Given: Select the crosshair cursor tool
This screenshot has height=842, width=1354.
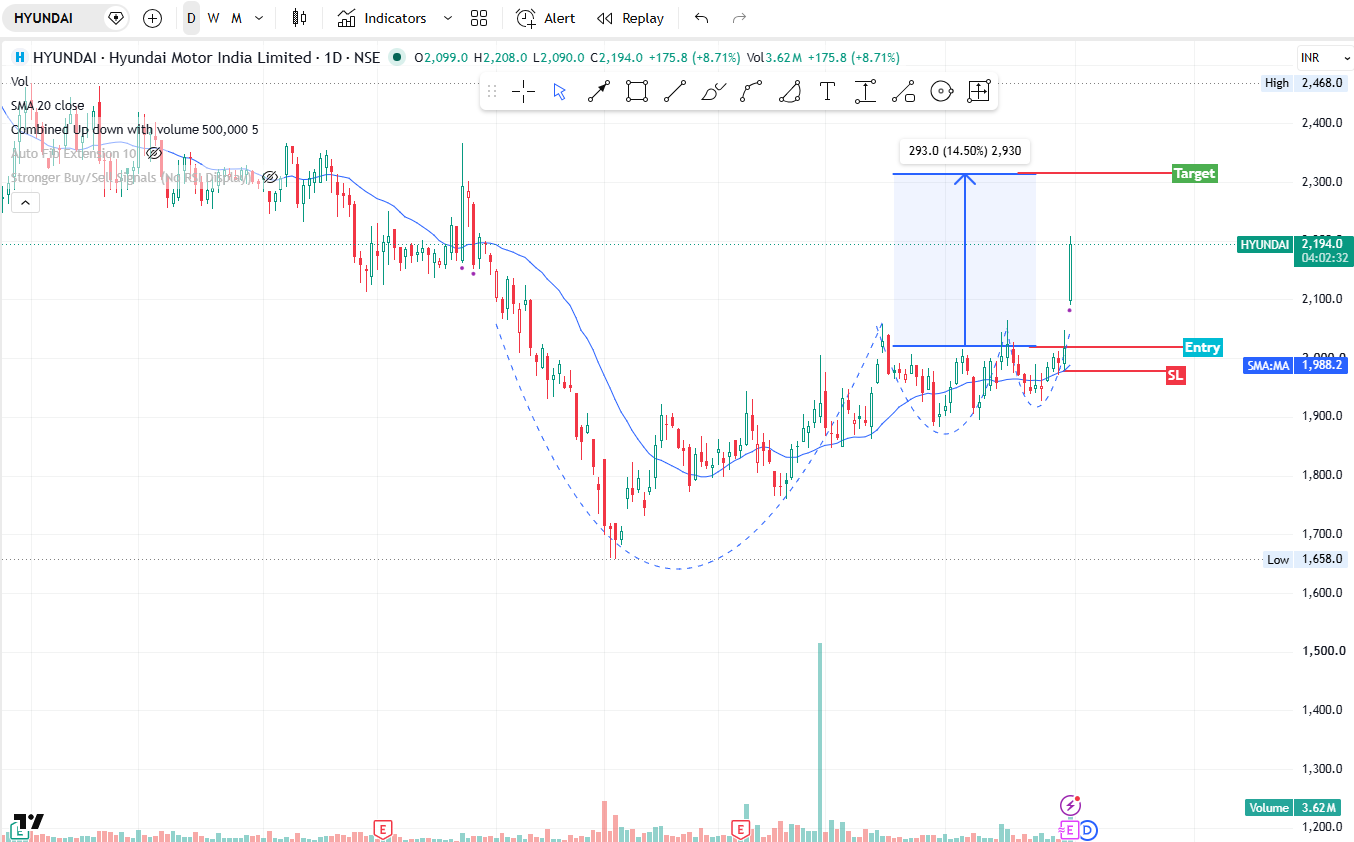Looking at the screenshot, I should click(x=523, y=92).
